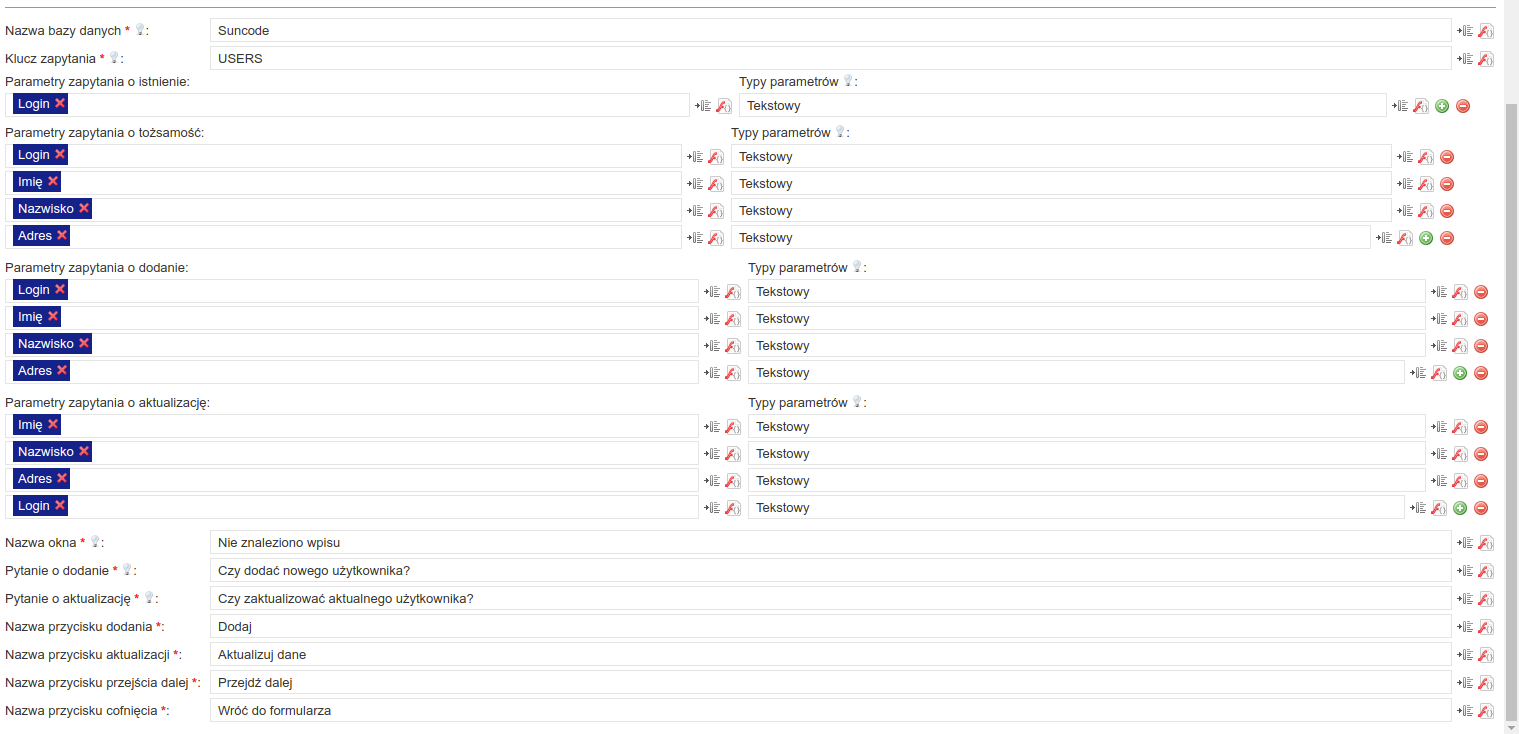Show hint bulb next to Klucz zapytania

114,58
